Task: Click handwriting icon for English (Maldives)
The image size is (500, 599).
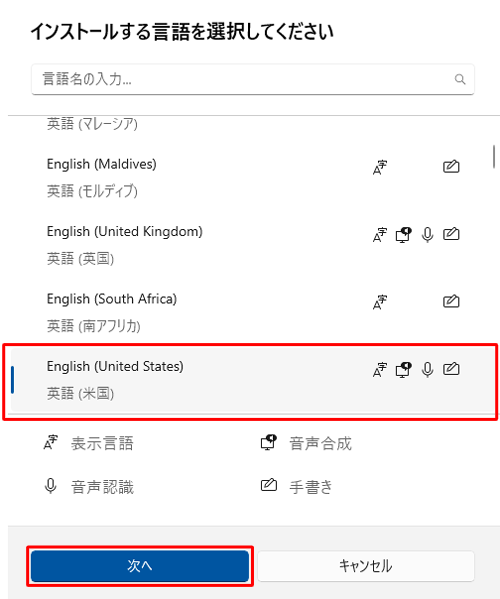Action: click(451, 167)
